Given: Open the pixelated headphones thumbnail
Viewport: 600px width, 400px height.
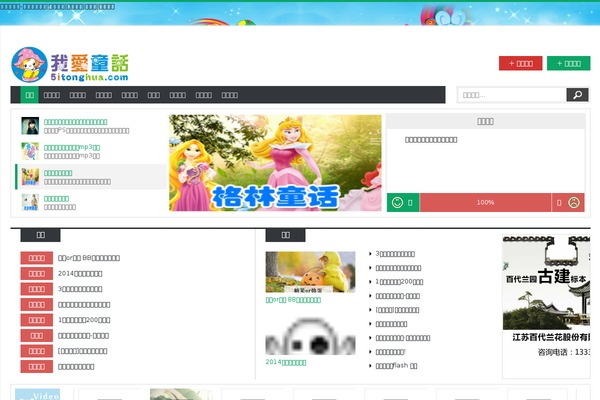Looking at the screenshot, I should (x=310, y=336).
